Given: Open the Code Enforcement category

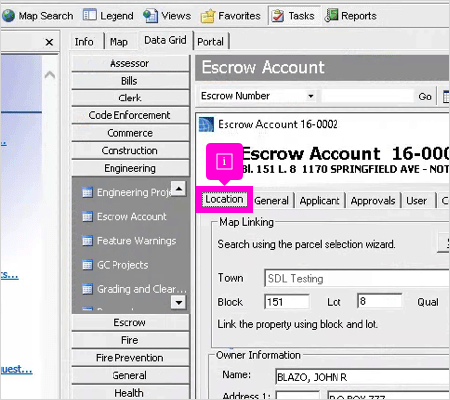Looking at the screenshot, I should [130, 115].
